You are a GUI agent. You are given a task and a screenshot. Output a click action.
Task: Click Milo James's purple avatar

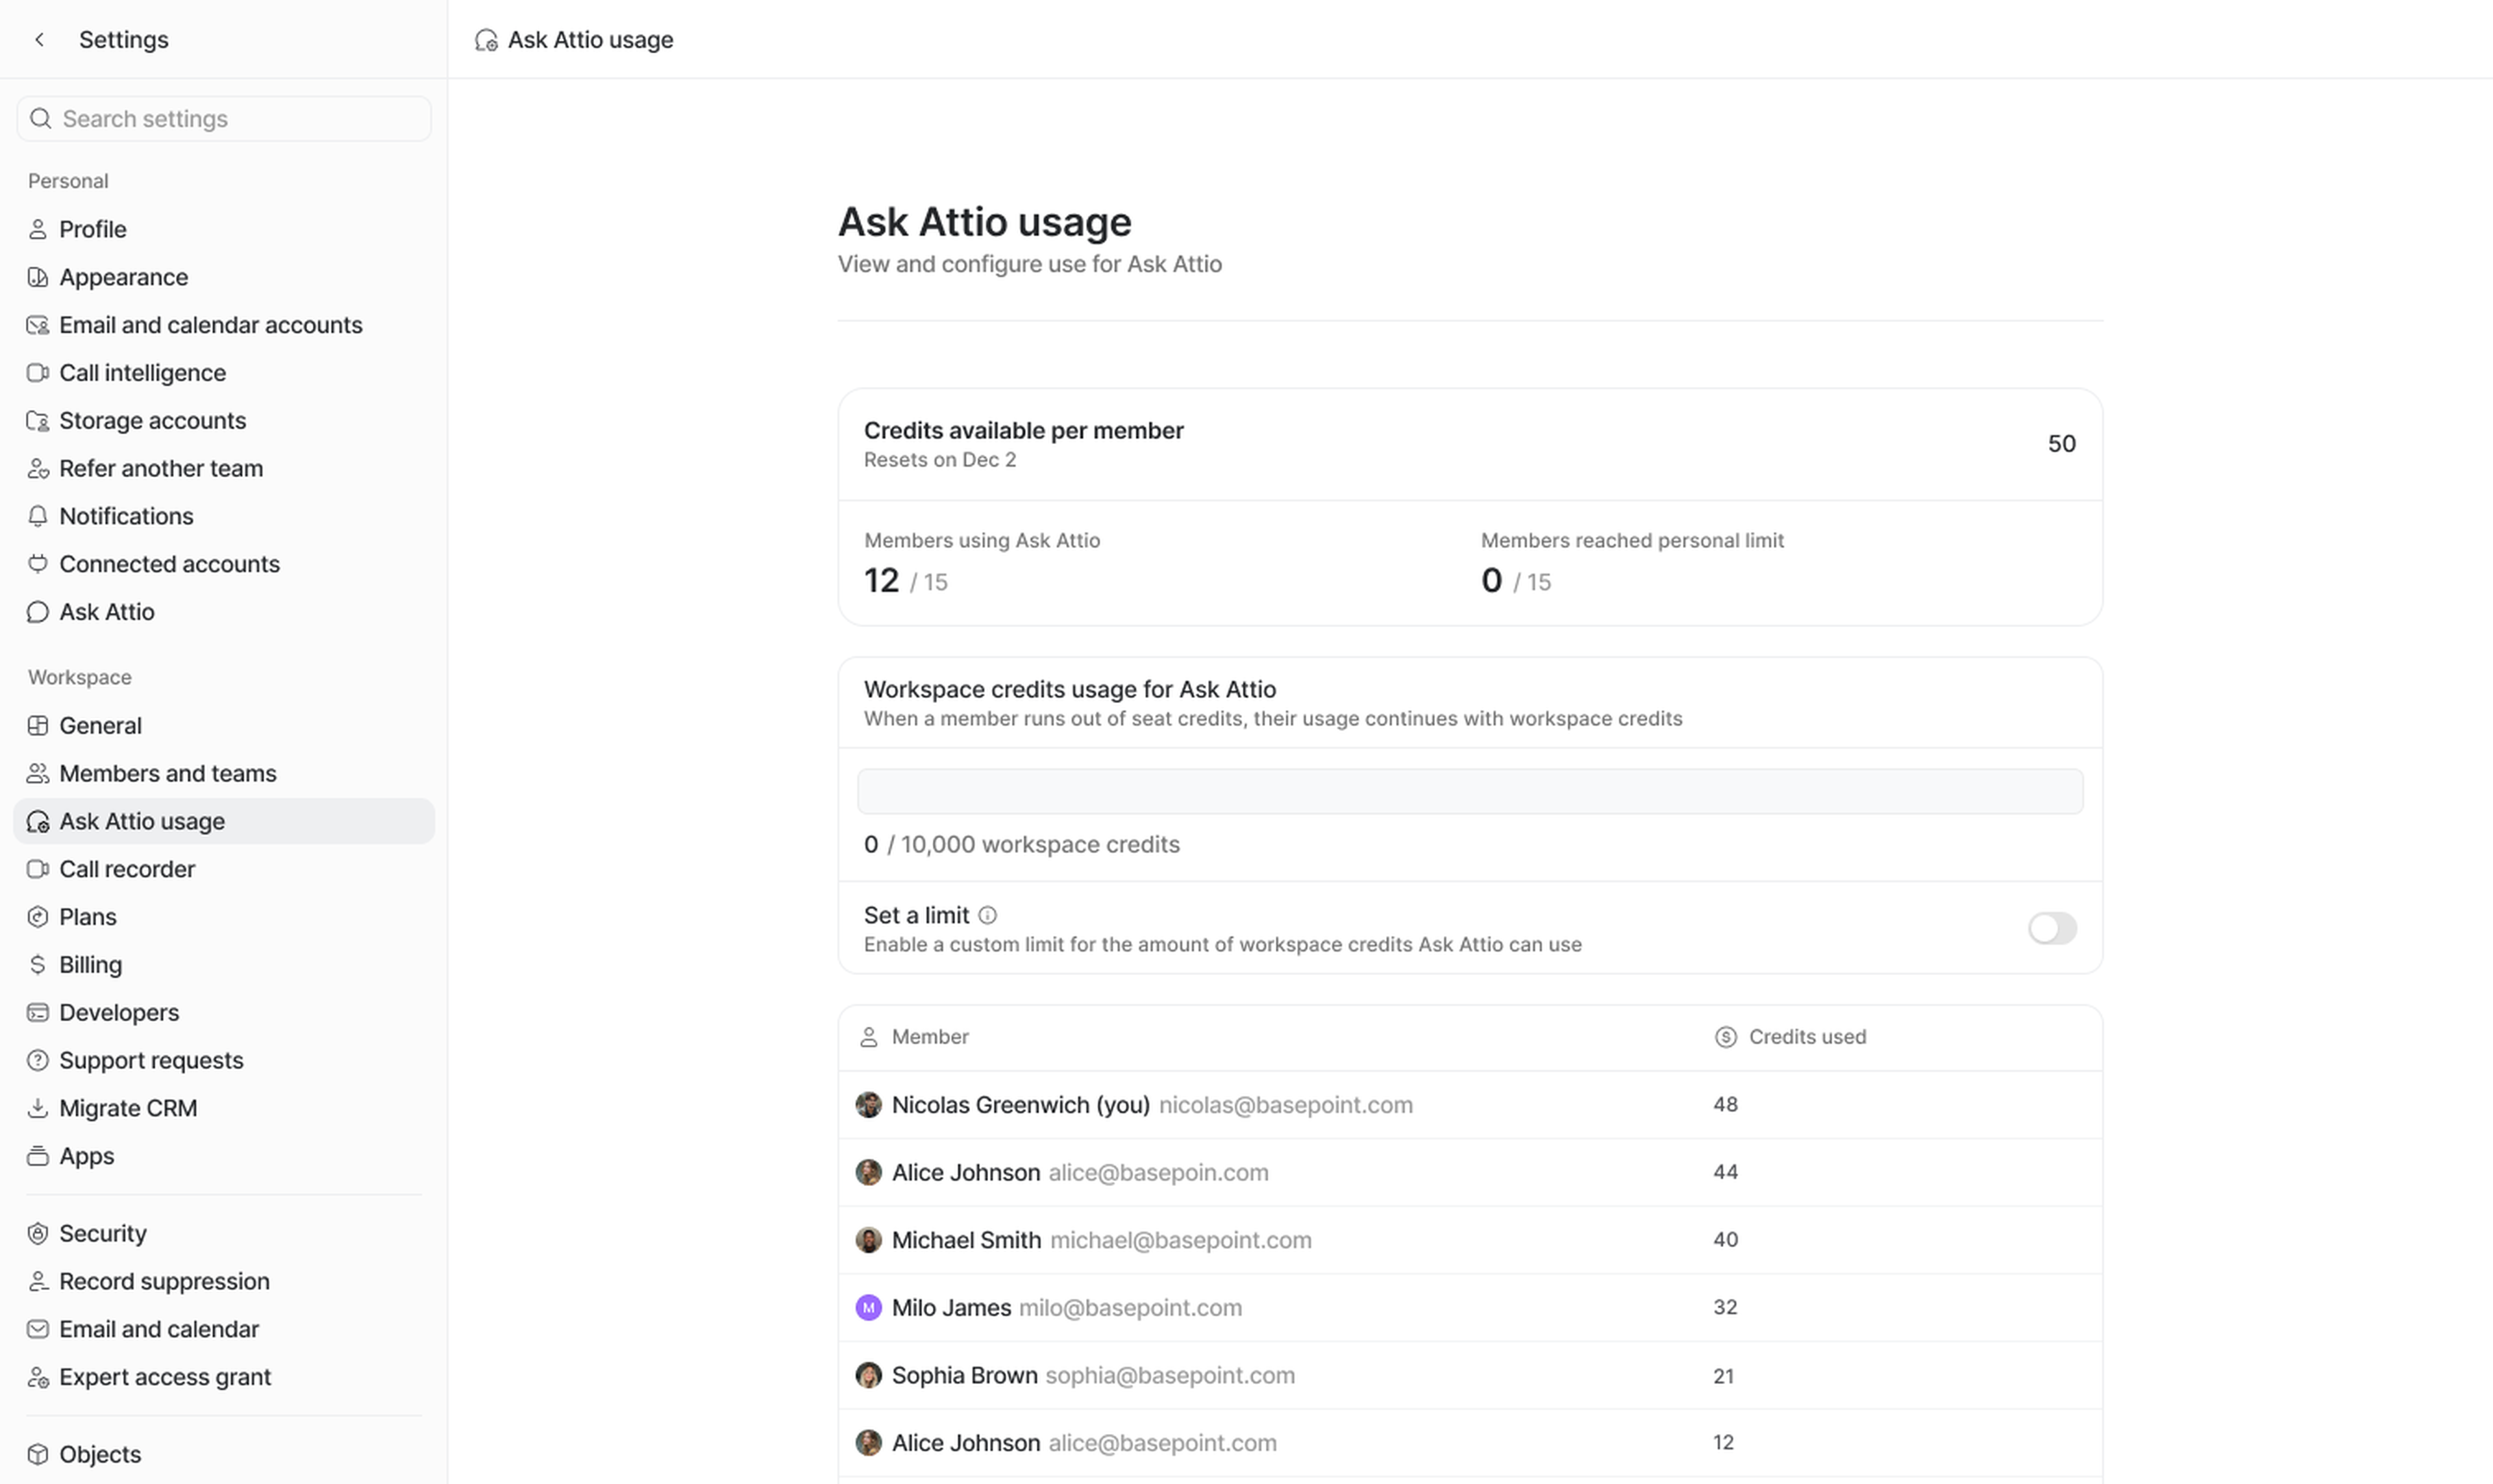[x=868, y=1307]
